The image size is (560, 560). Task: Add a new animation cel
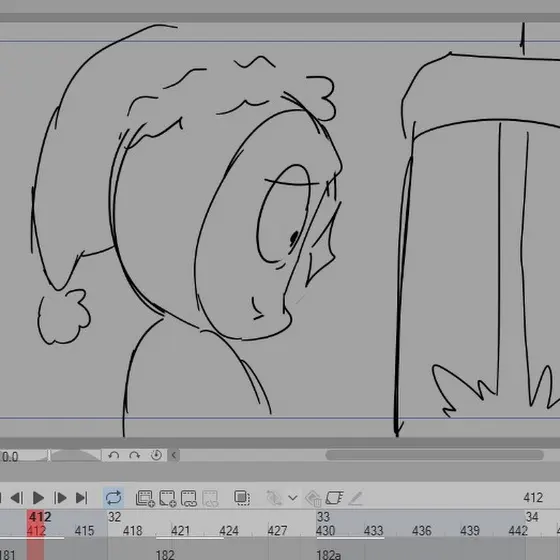(168, 498)
